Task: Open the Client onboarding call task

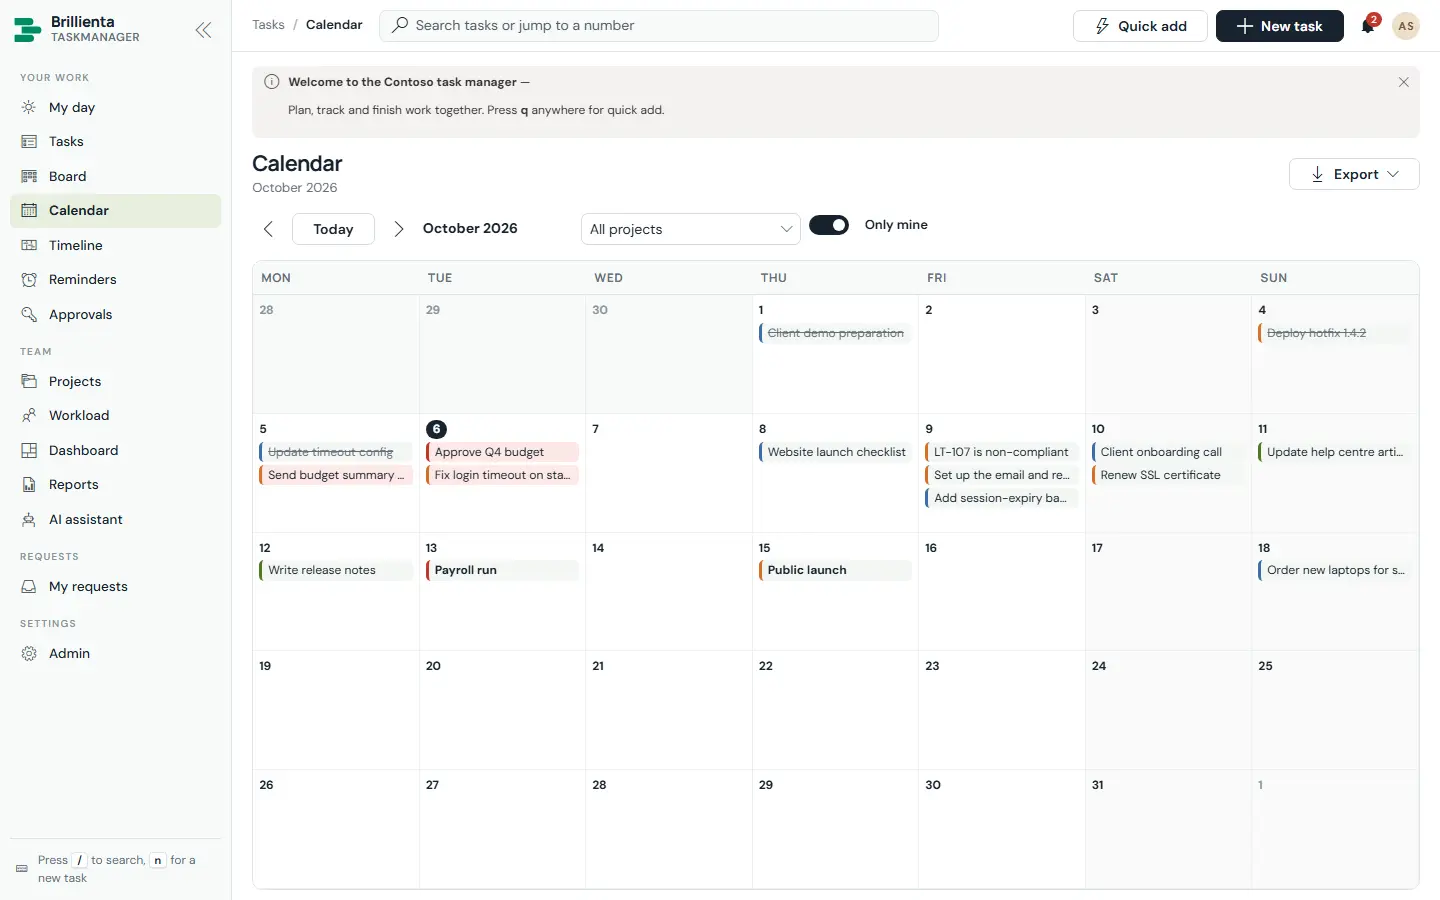Action: click(x=1168, y=452)
